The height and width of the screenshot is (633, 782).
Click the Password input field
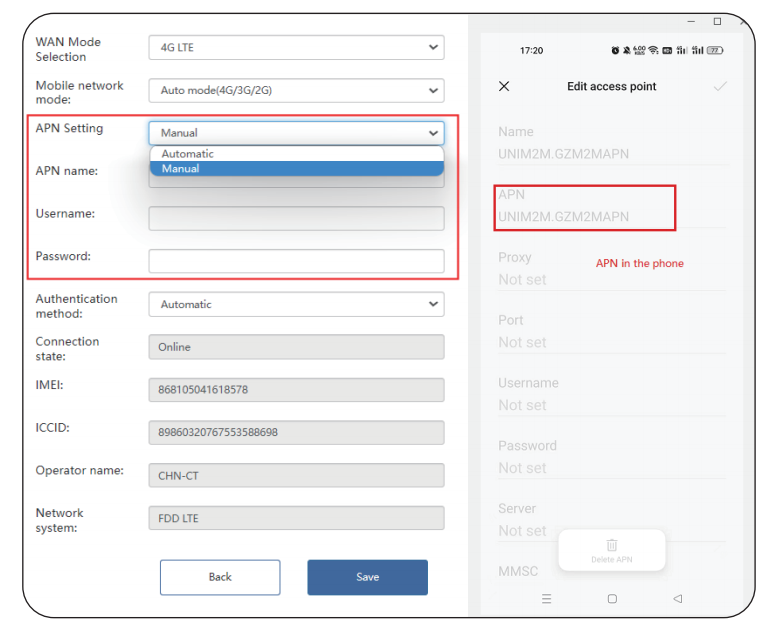pyautogui.click(x=296, y=261)
